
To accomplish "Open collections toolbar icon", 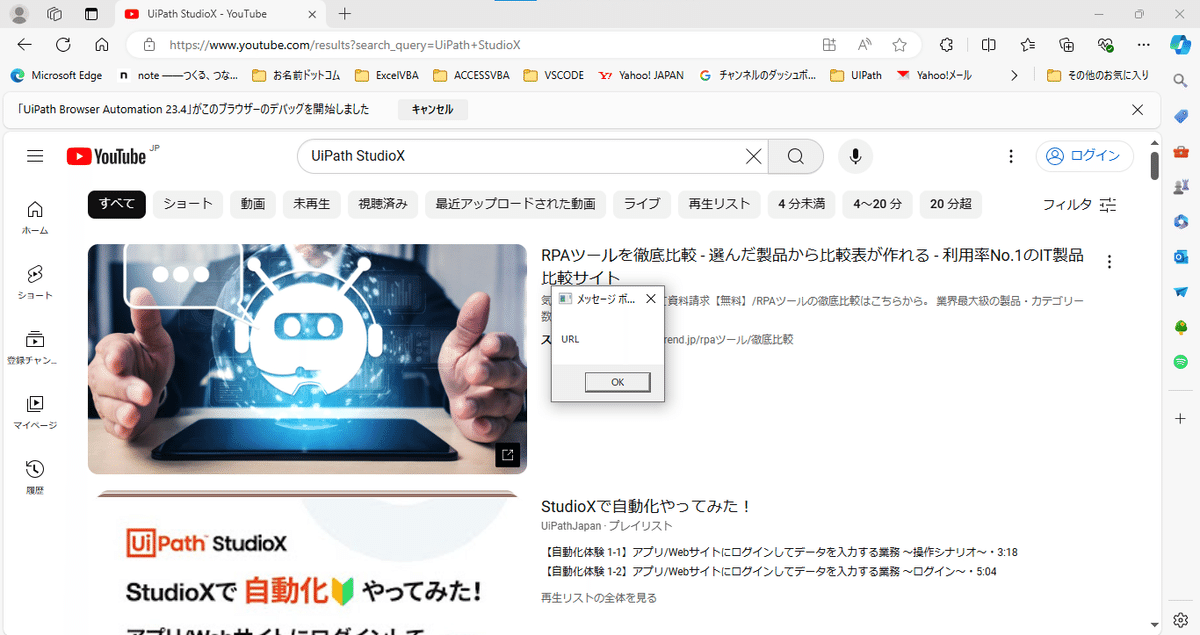I will (x=1067, y=45).
